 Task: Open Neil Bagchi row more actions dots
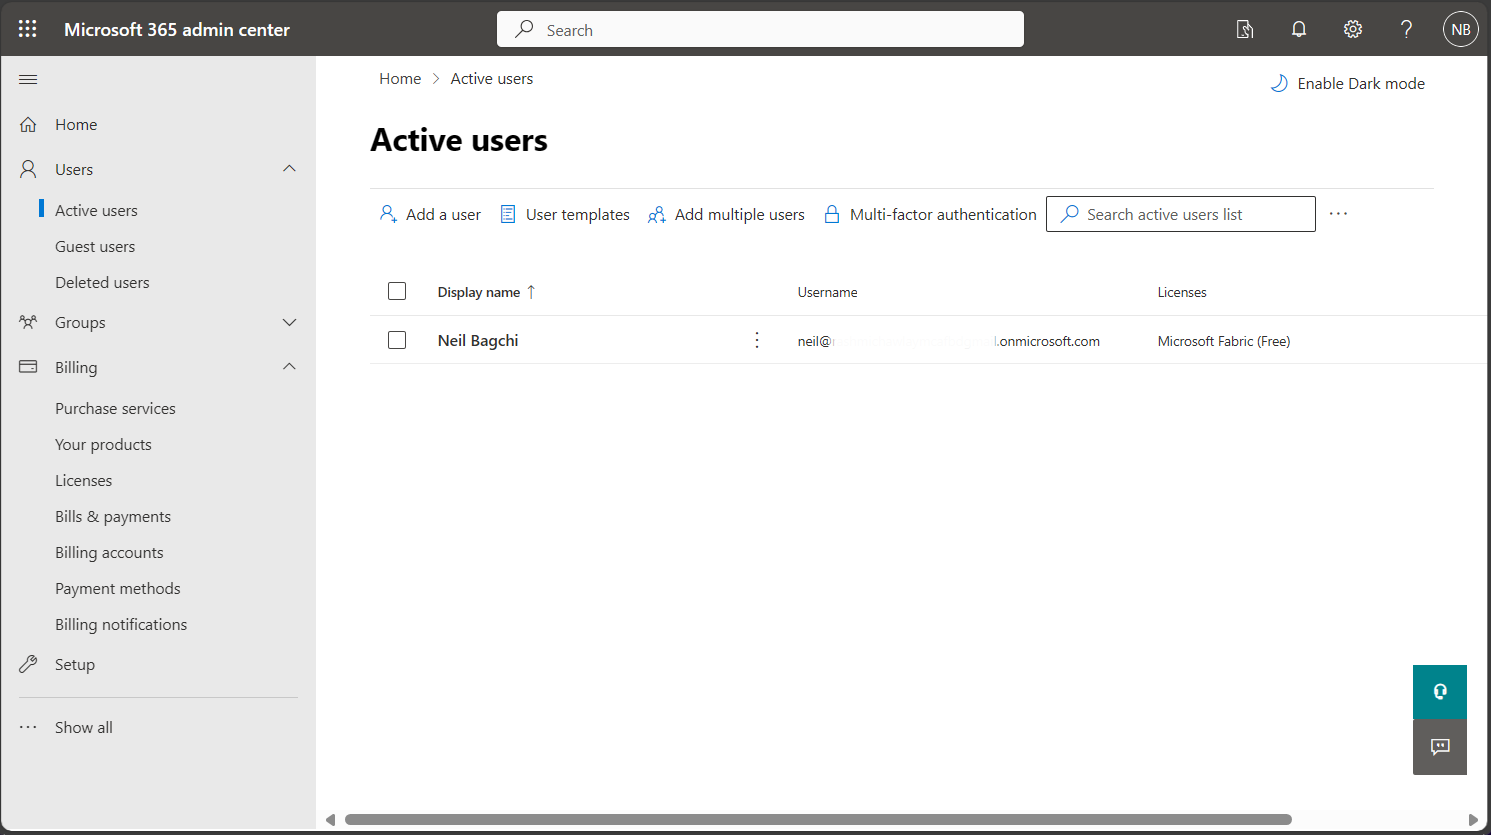click(x=757, y=340)
